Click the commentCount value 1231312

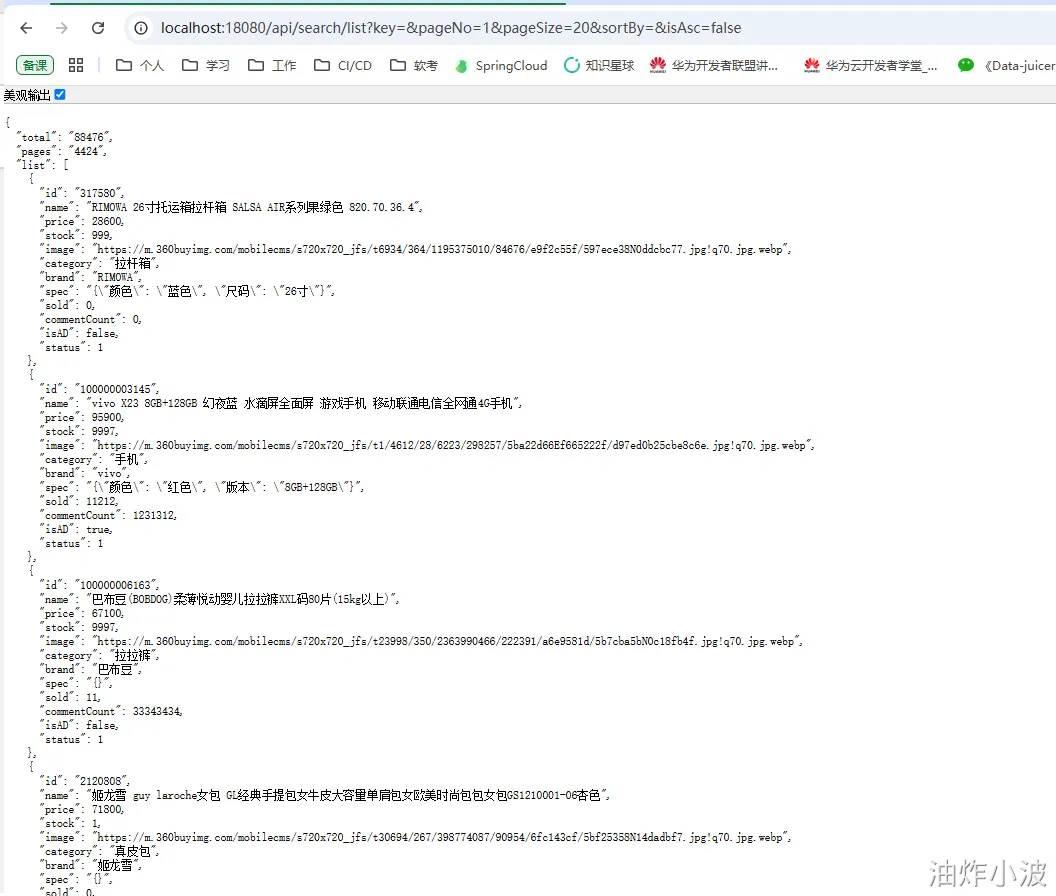[154, 515]
